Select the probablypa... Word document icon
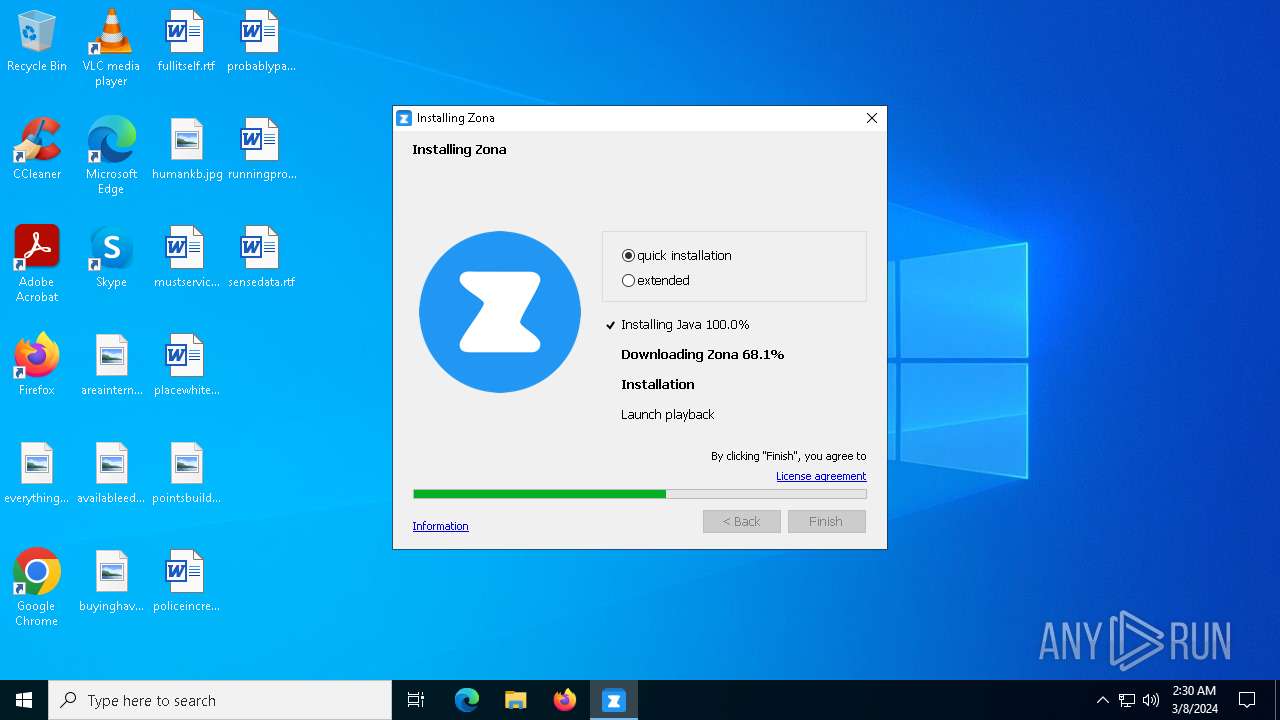The height and width of the screenshot is (720, 1280). pos(261,42)
